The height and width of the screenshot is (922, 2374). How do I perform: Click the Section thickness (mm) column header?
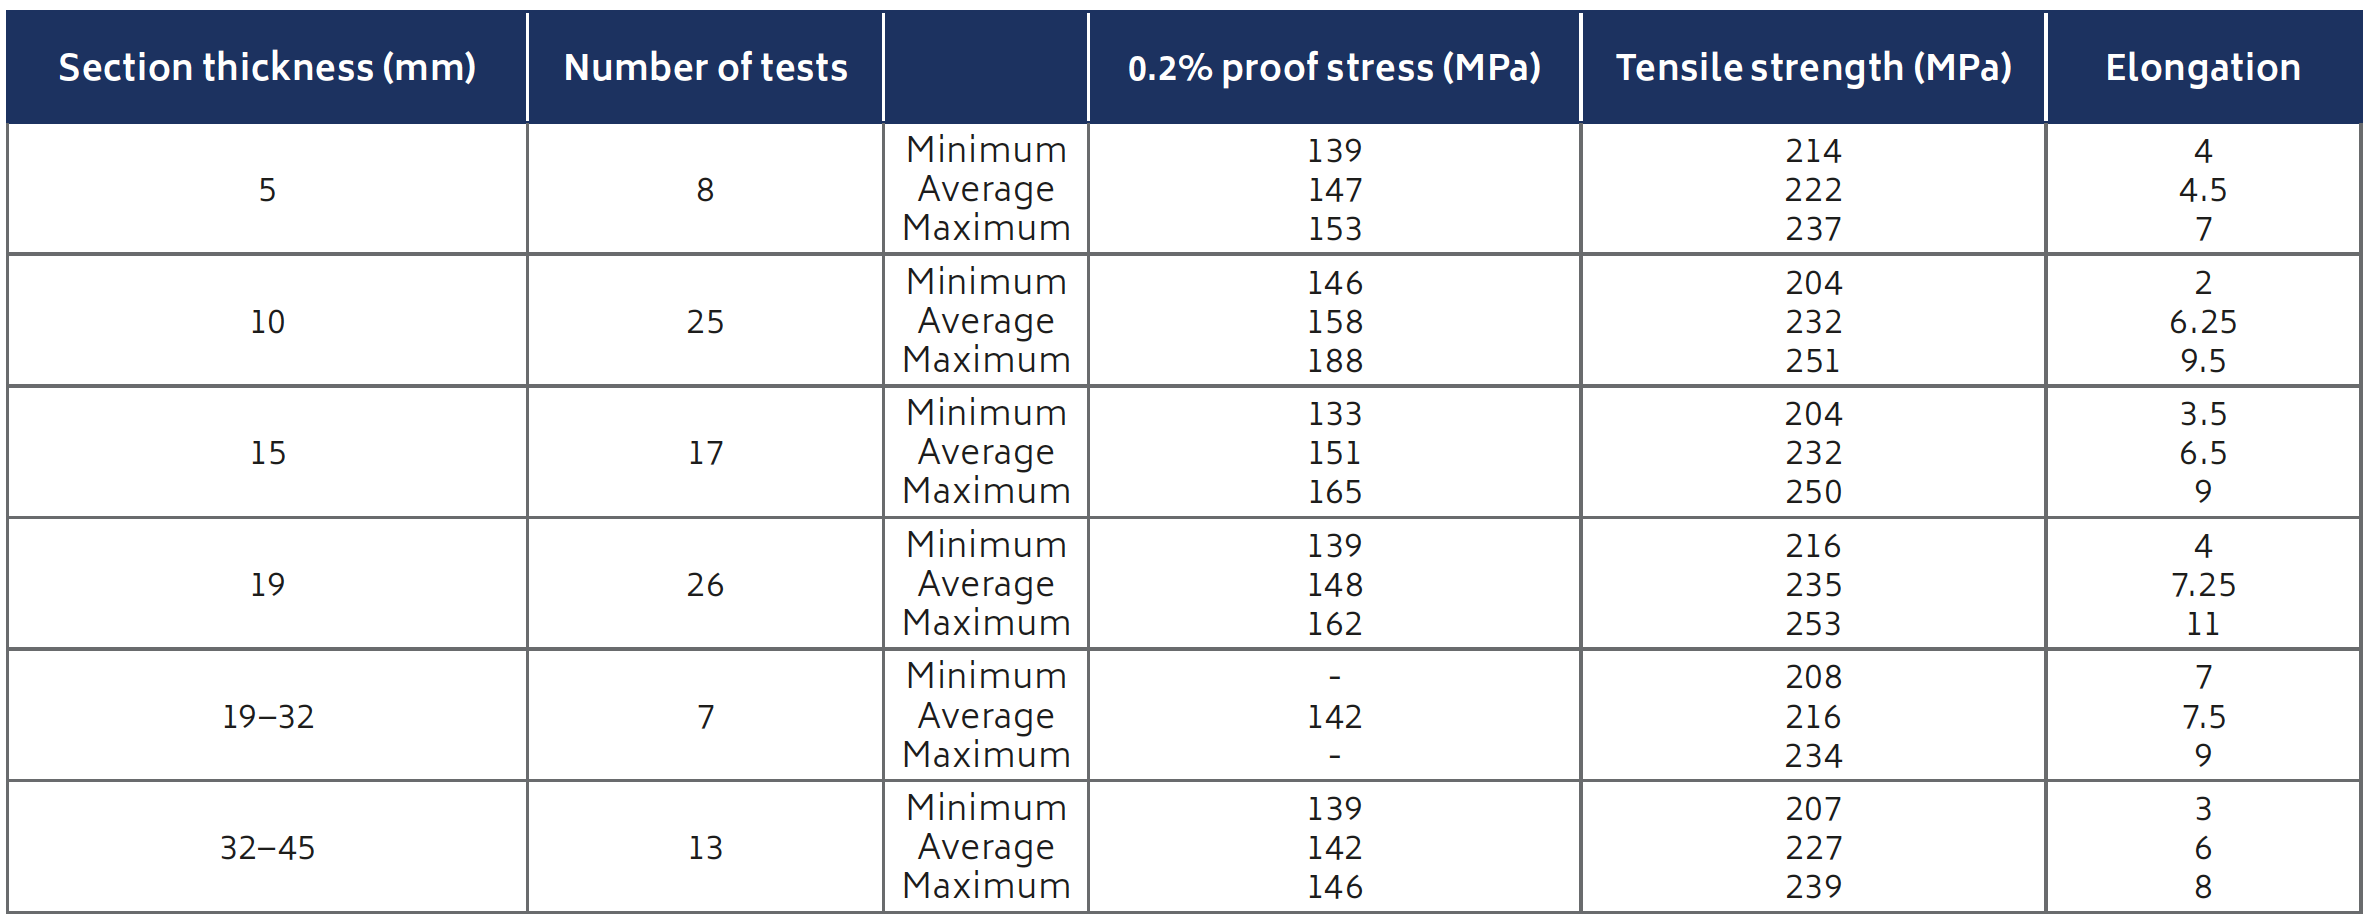[x=267, y=67]
